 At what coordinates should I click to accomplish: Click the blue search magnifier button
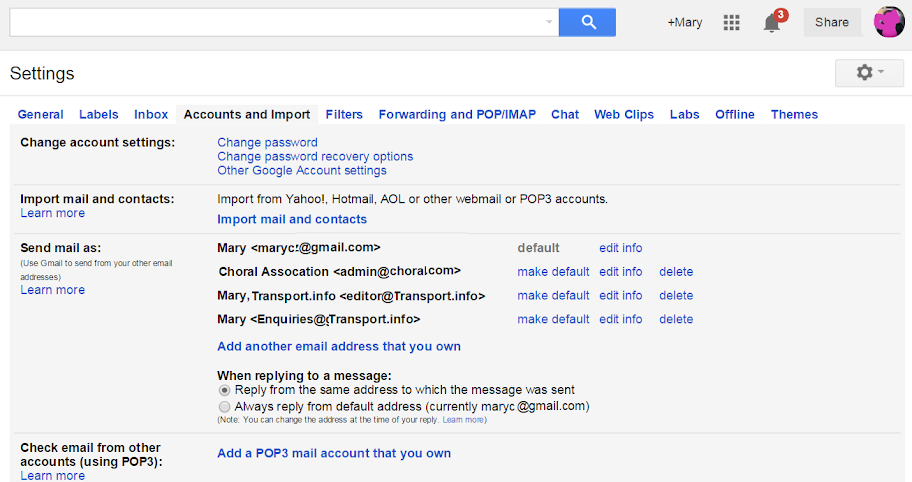(x=587, y=22)
